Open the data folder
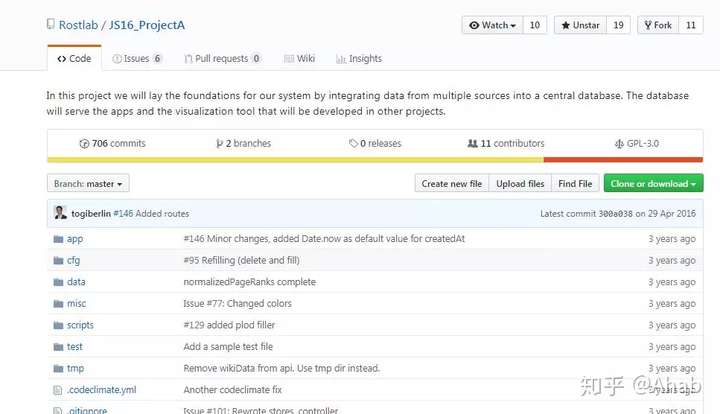The height and width of the screenshot is (414, 720). pyautogui.click(x=76, y=282)
